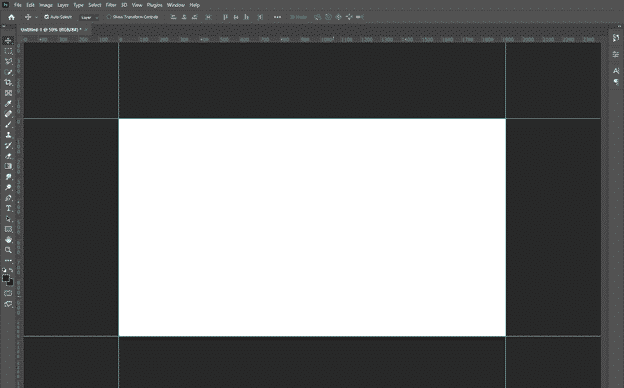The height and width of the screenshot is (388, 624).
Task: Select the History Brush tool
Action: pyautogui.click(x=8, y=145)
